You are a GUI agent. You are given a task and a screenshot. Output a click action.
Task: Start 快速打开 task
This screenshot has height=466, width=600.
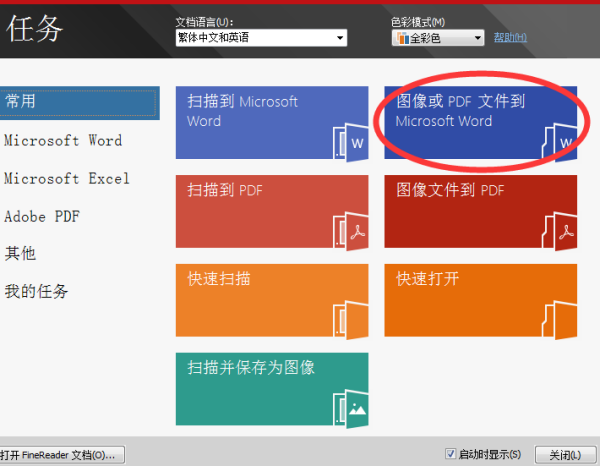481,300
